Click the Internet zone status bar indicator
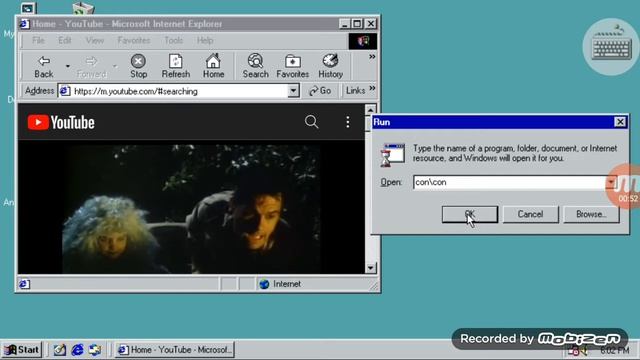This screenshot has height=360, width=640. 281,284
